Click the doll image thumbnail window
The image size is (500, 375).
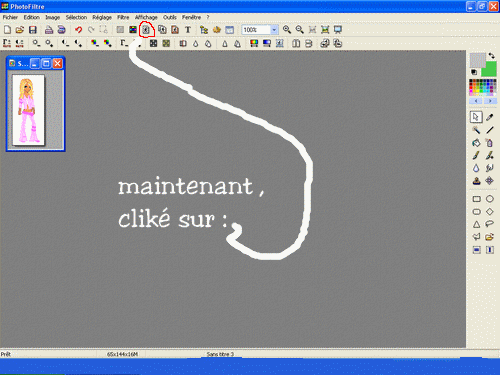(36, 104)
